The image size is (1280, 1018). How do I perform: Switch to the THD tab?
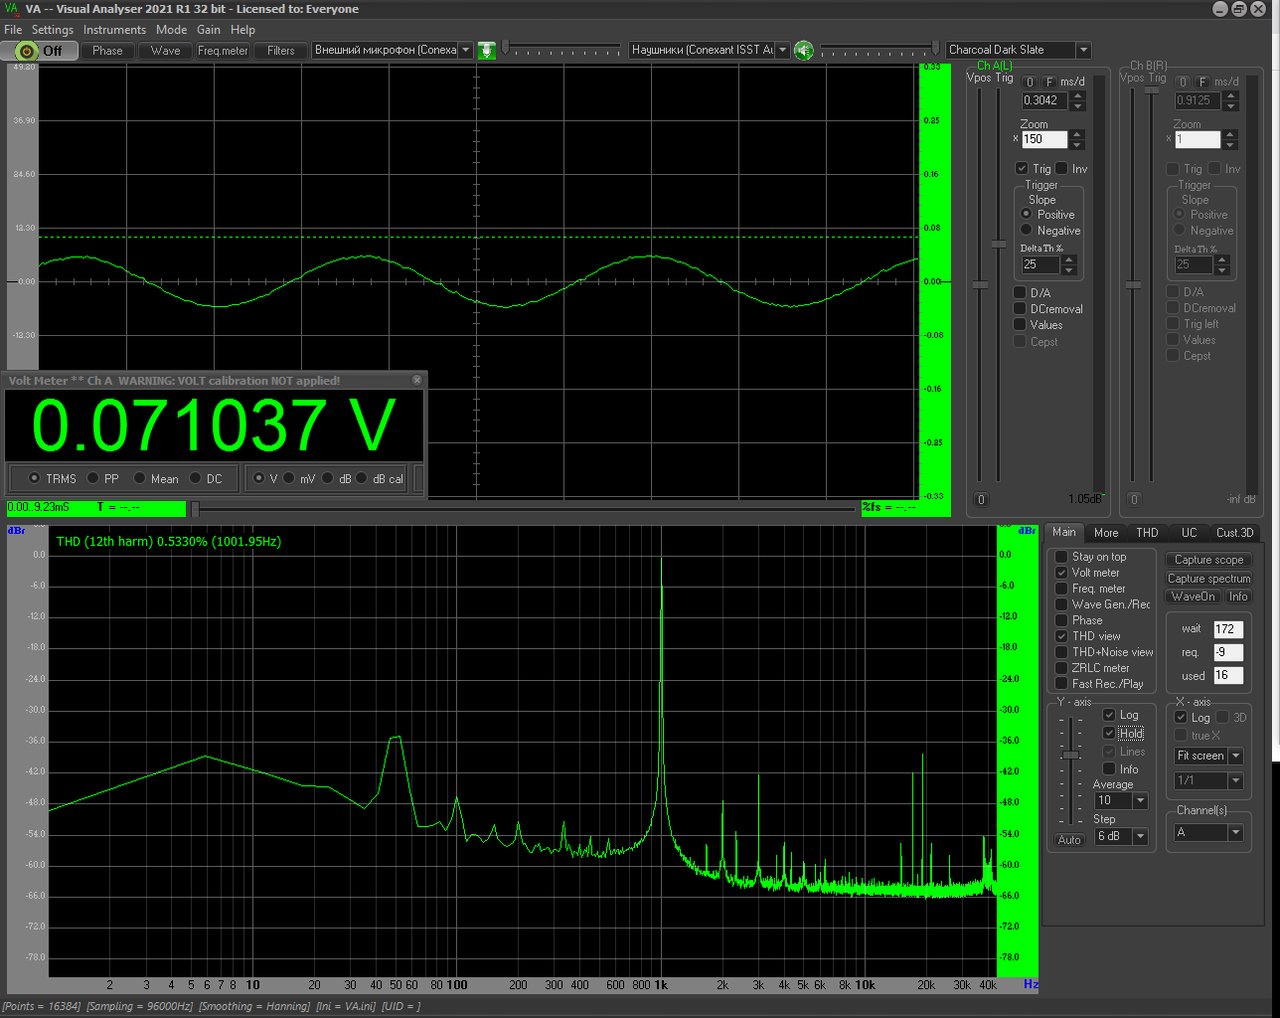1147,533
